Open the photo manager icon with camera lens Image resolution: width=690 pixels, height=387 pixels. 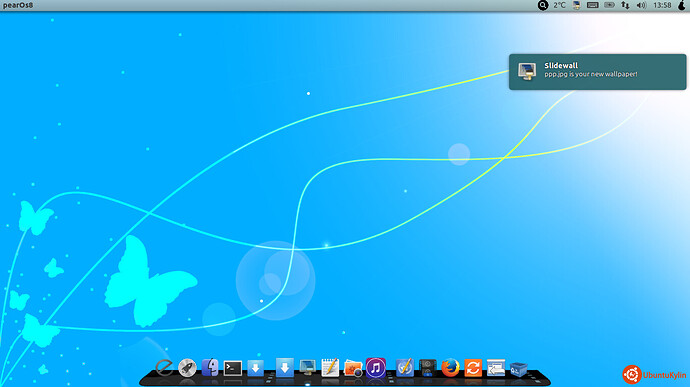353,368
